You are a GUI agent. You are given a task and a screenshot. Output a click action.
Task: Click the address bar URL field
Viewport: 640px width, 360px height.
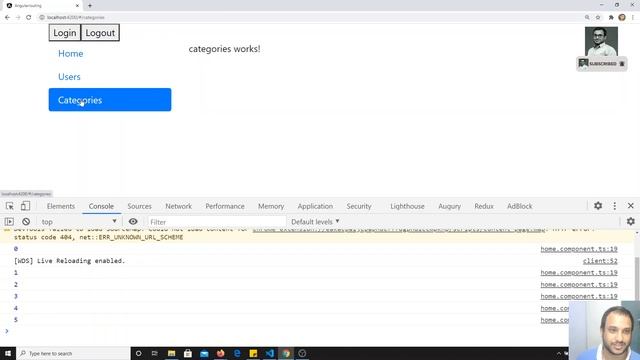[310, 17]
